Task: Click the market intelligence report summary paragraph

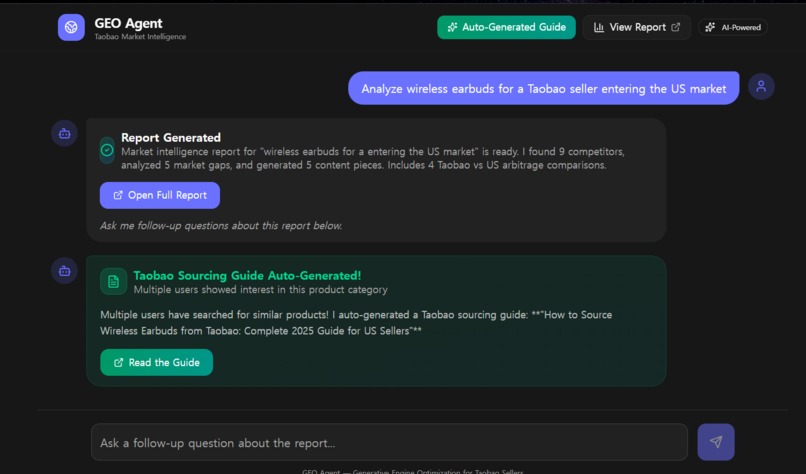Action: tap(372, 158)
